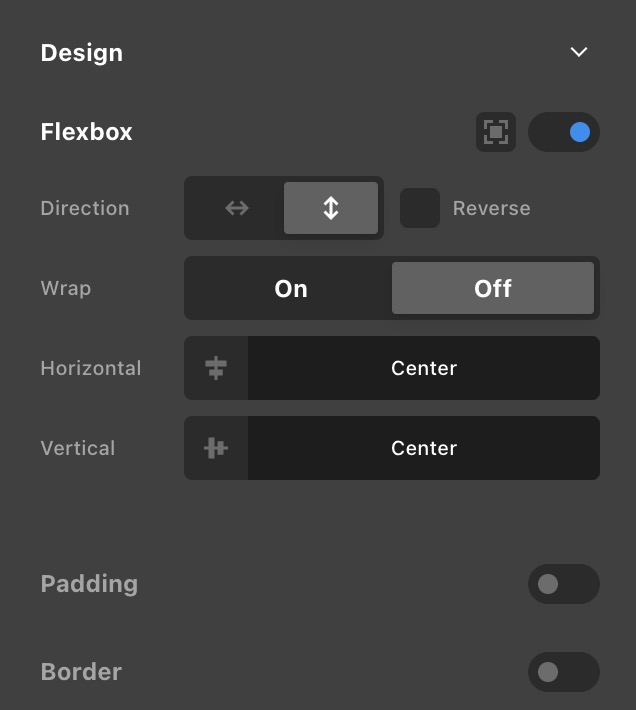The height and width of the screenshot is (710, 636).
Task: Click the Flexbox section label
Action: click(x=86, y=132)
